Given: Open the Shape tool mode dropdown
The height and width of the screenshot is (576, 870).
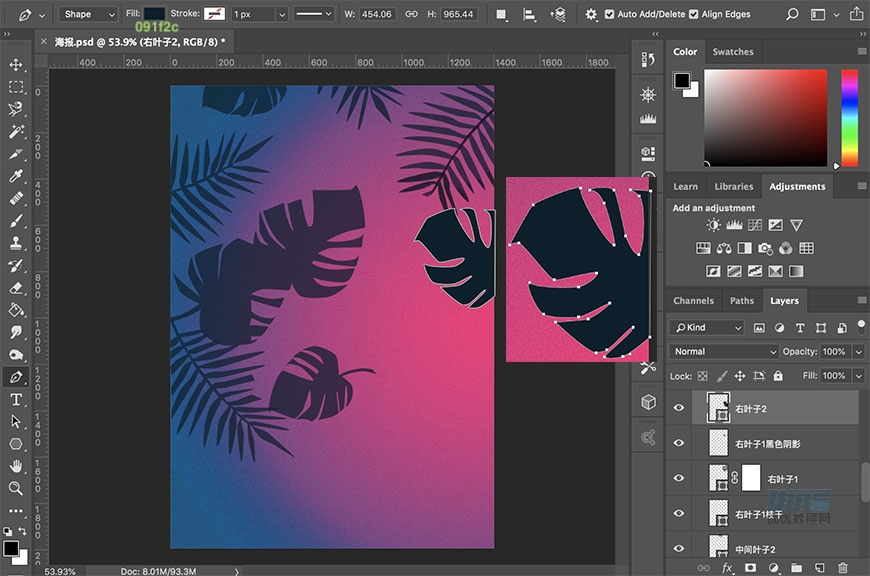Looking at the screenshot, I should pyautogui.click(x=87, y=15).
